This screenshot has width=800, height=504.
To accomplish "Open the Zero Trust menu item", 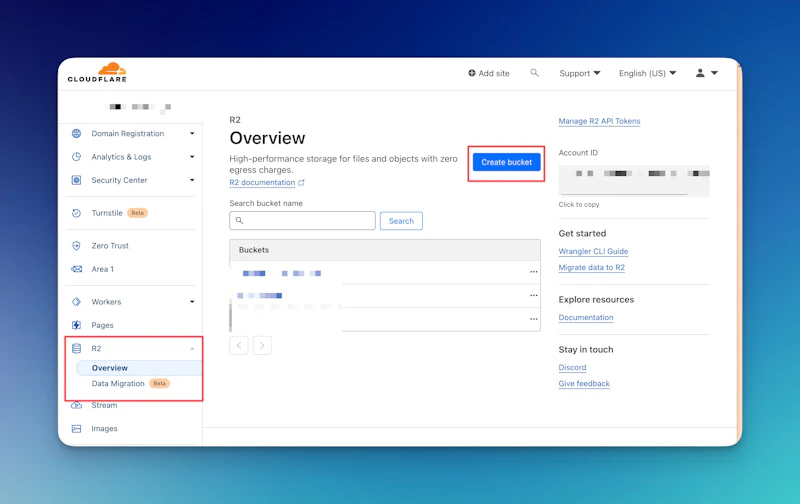I will pos(110,246).
